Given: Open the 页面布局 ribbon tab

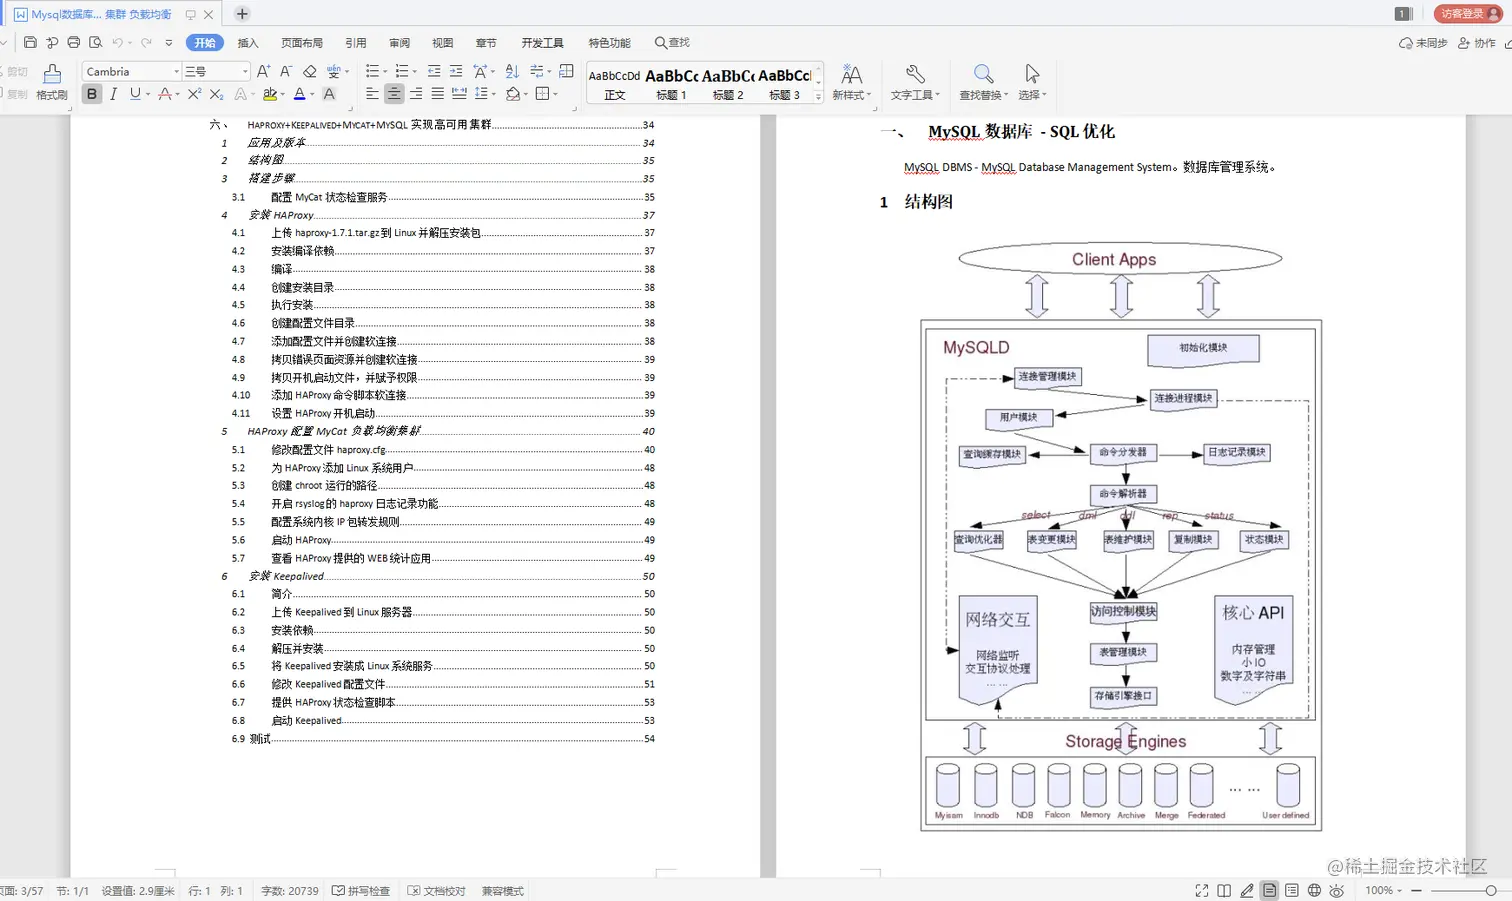Looking at the screenshot, I should pos(302,43).
